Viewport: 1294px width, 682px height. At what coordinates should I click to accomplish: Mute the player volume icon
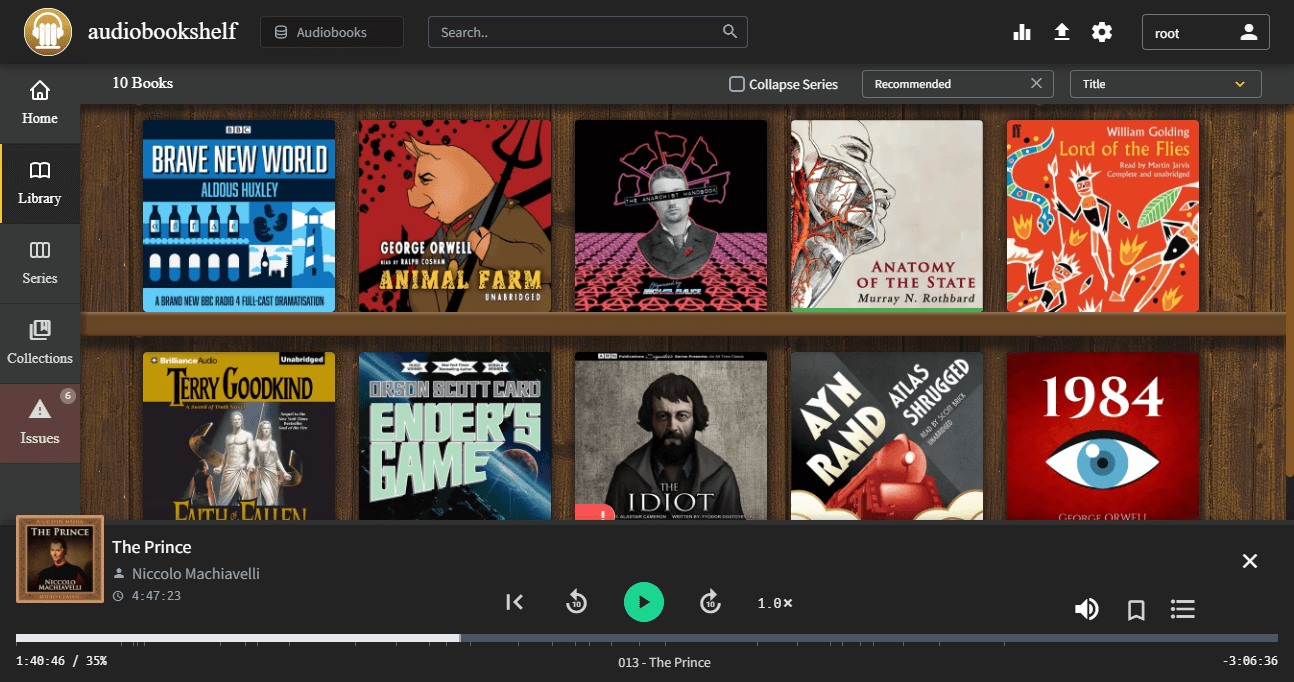[x=1086, y=609]
